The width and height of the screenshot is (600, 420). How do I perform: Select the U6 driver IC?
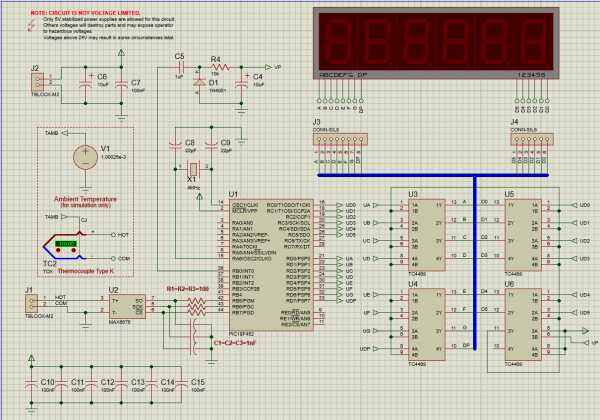click(523, 324)
